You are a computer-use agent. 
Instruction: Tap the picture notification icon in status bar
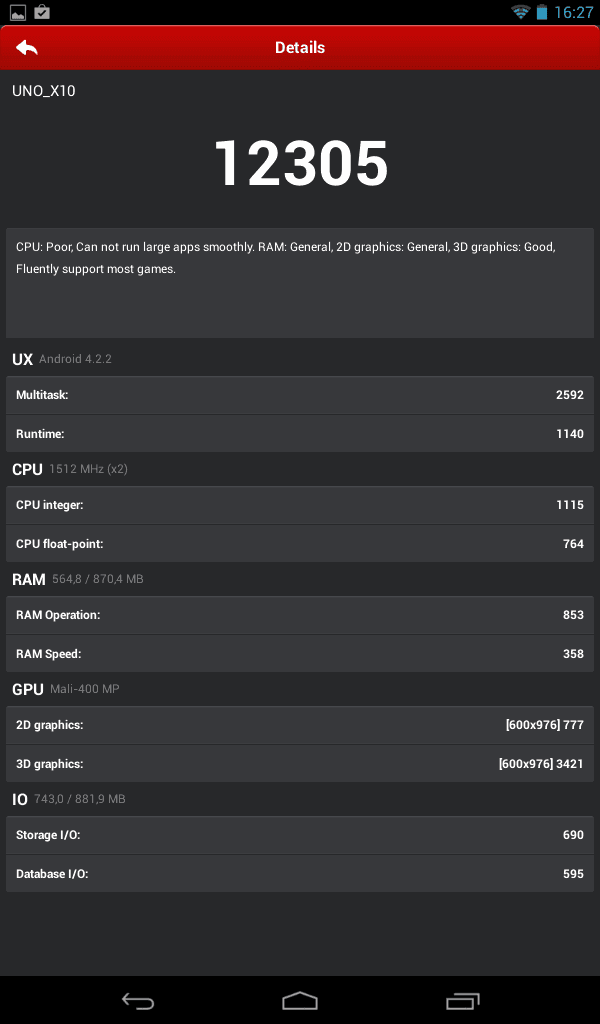pos(18,12)
